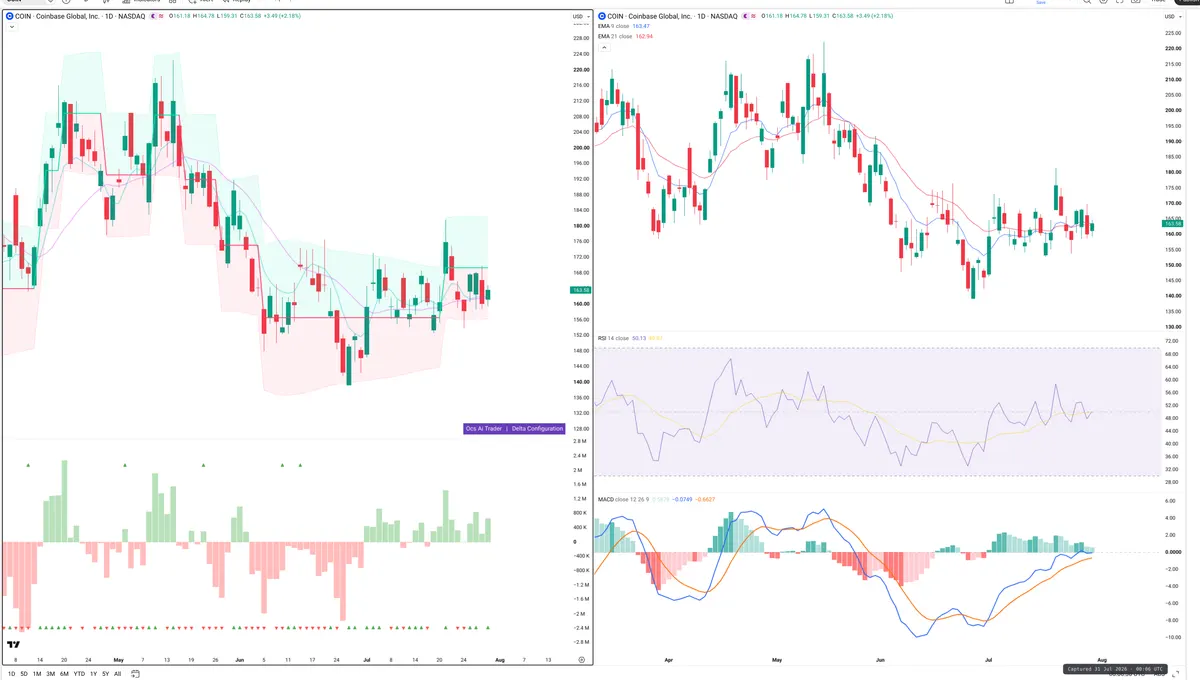The height and width of the screenshot is (680, 1200).
Task: Select the 1Y date range
Action: (93, 674)
